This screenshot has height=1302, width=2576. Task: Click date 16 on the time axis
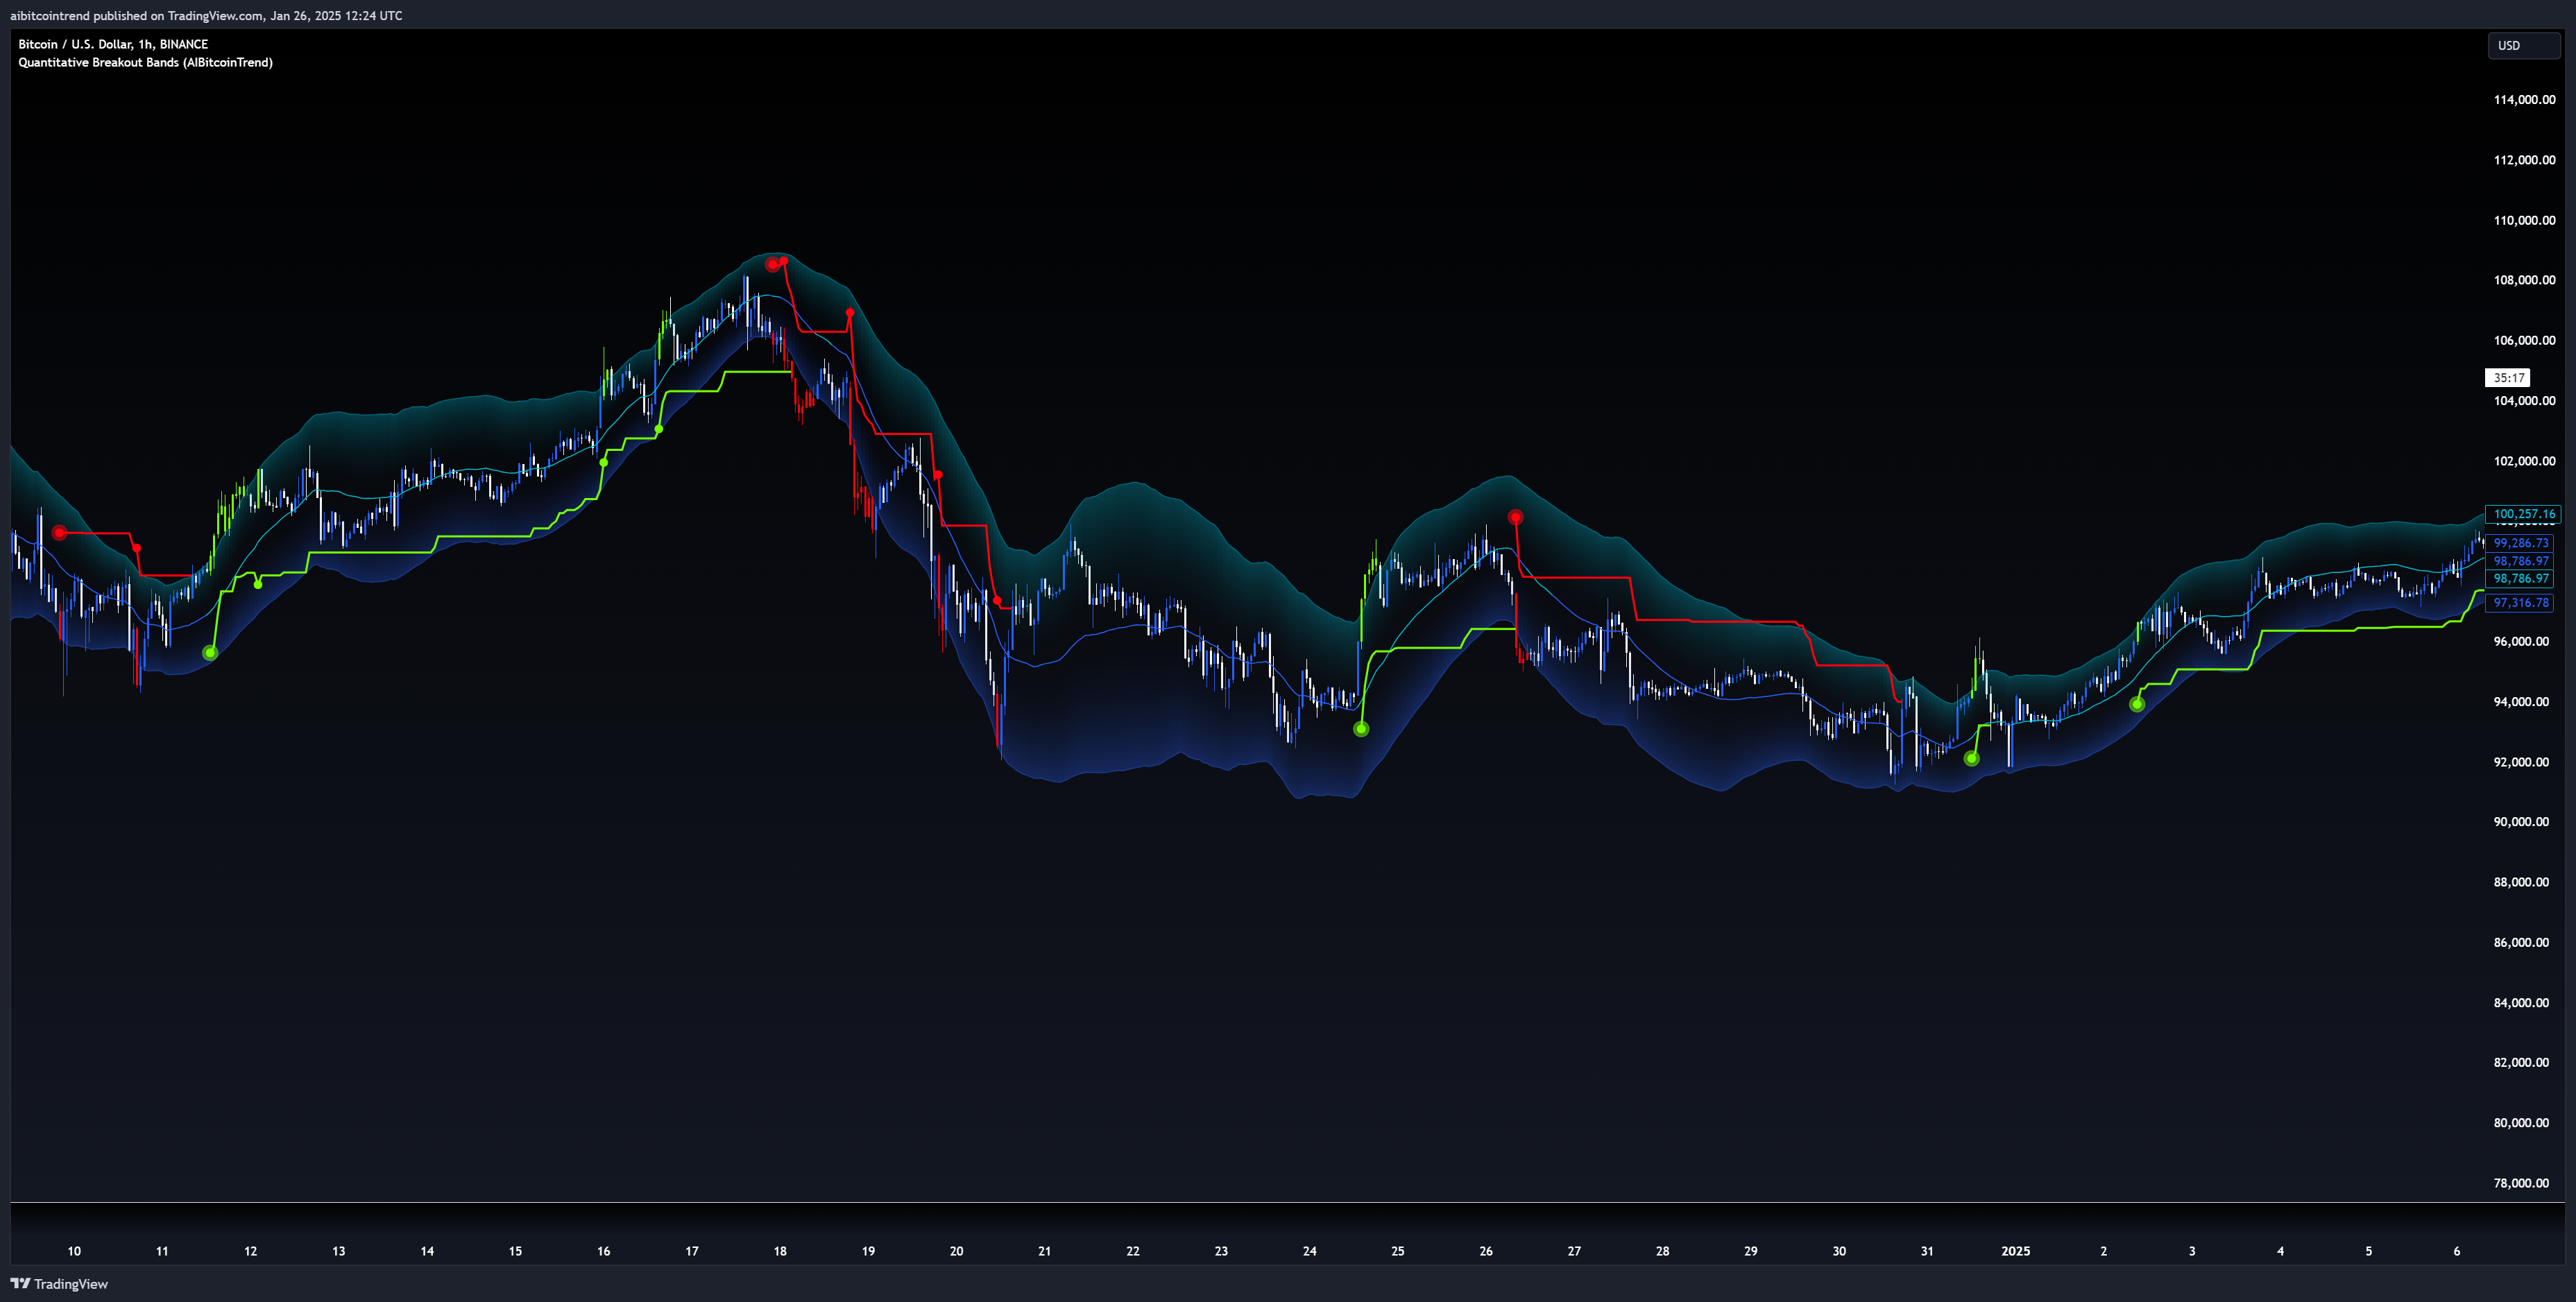[603, 1251]
